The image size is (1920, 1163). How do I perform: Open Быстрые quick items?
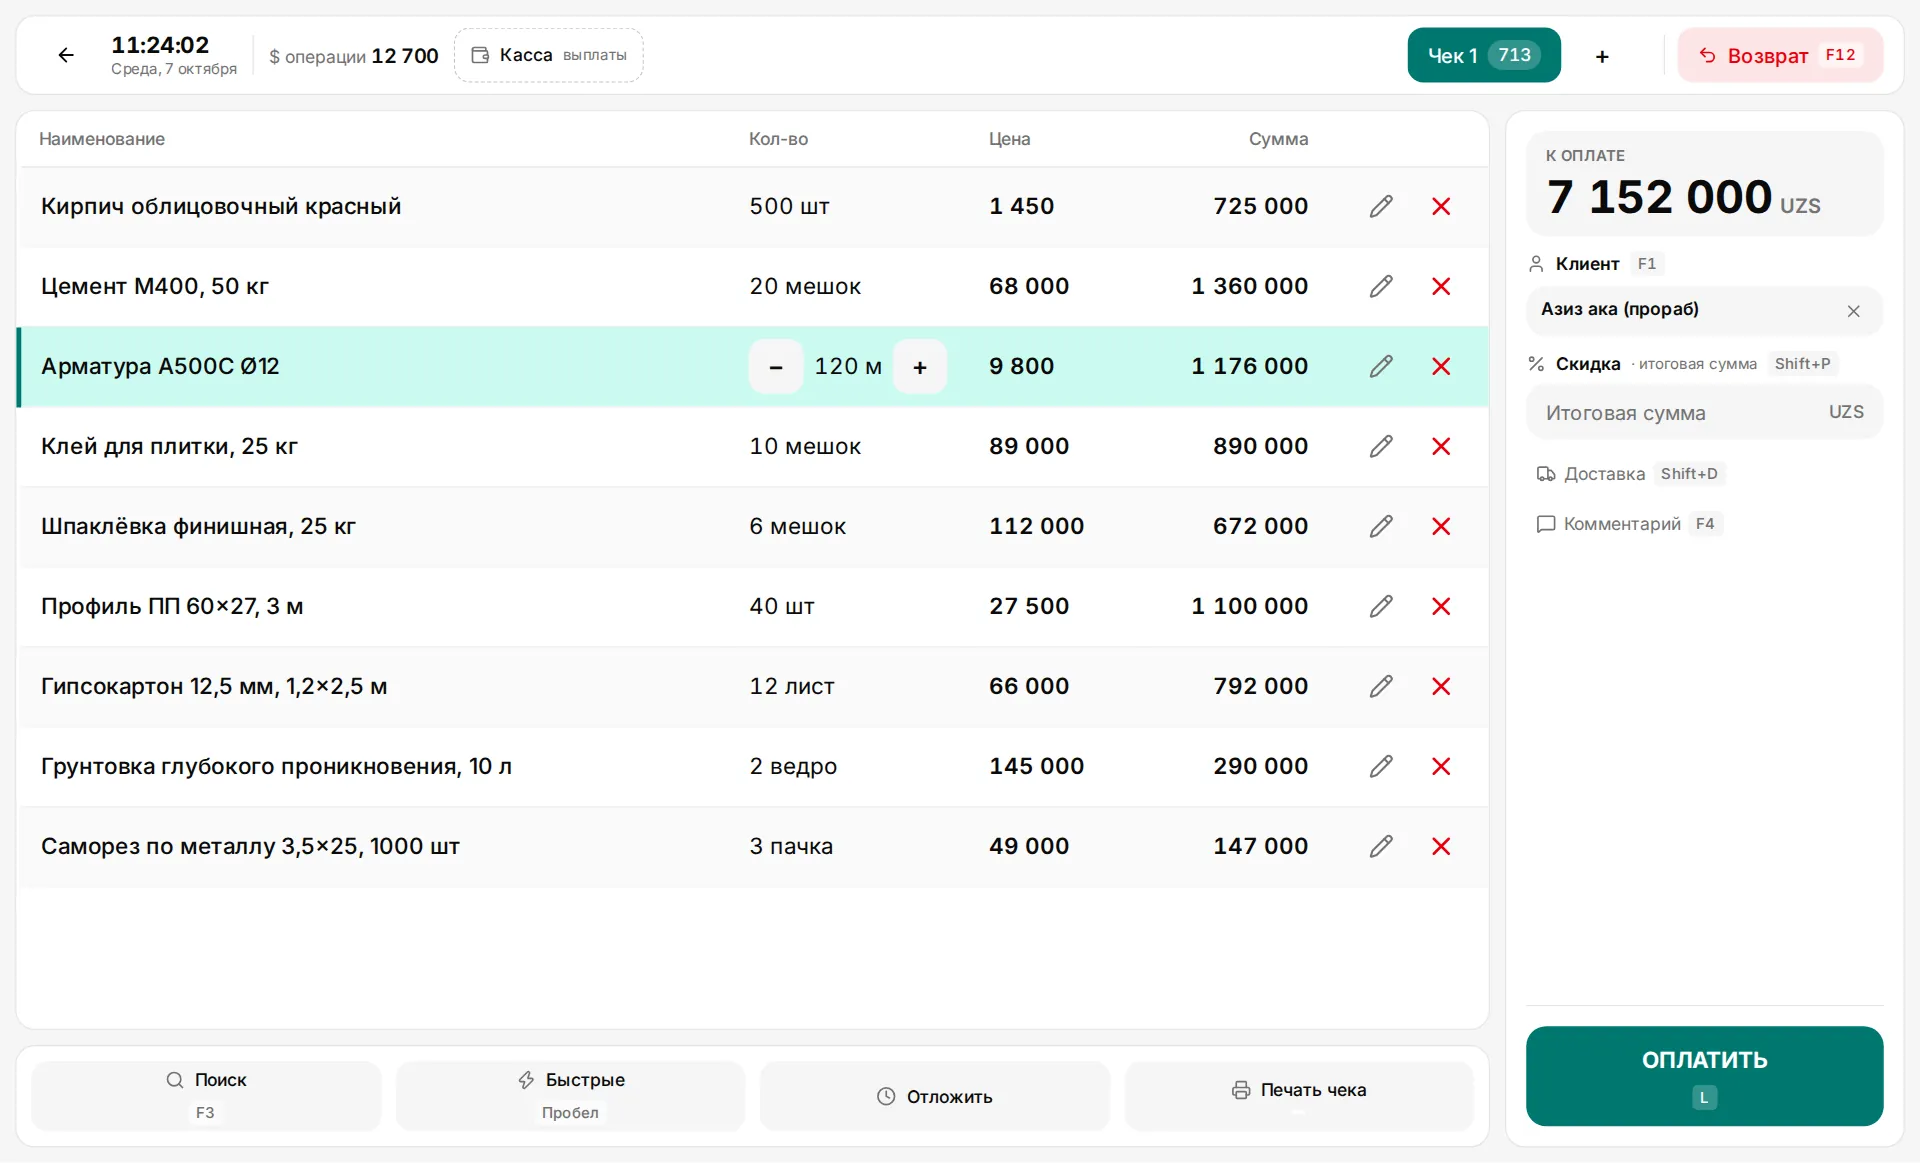[x=570, y=1095]
